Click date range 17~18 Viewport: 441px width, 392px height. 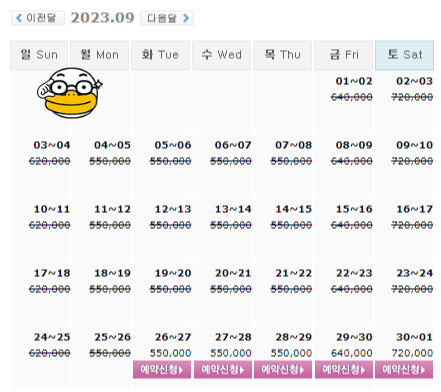tap(52, 273)
